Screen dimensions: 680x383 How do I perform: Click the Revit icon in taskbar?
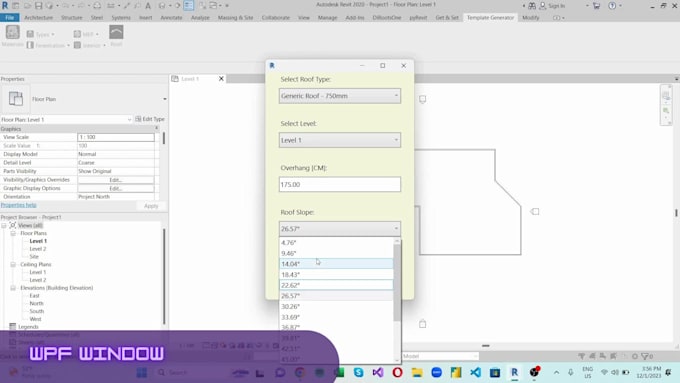click(514, 372)
